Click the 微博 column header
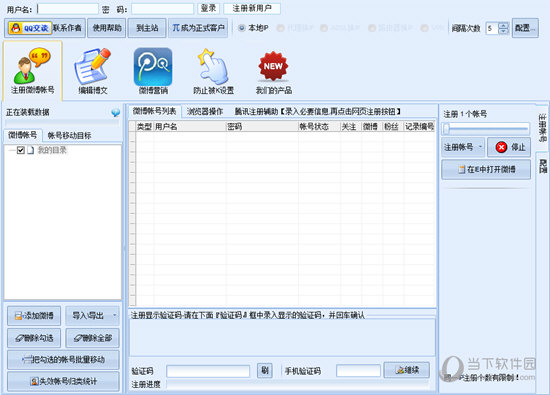 click(x=372, y=127)
